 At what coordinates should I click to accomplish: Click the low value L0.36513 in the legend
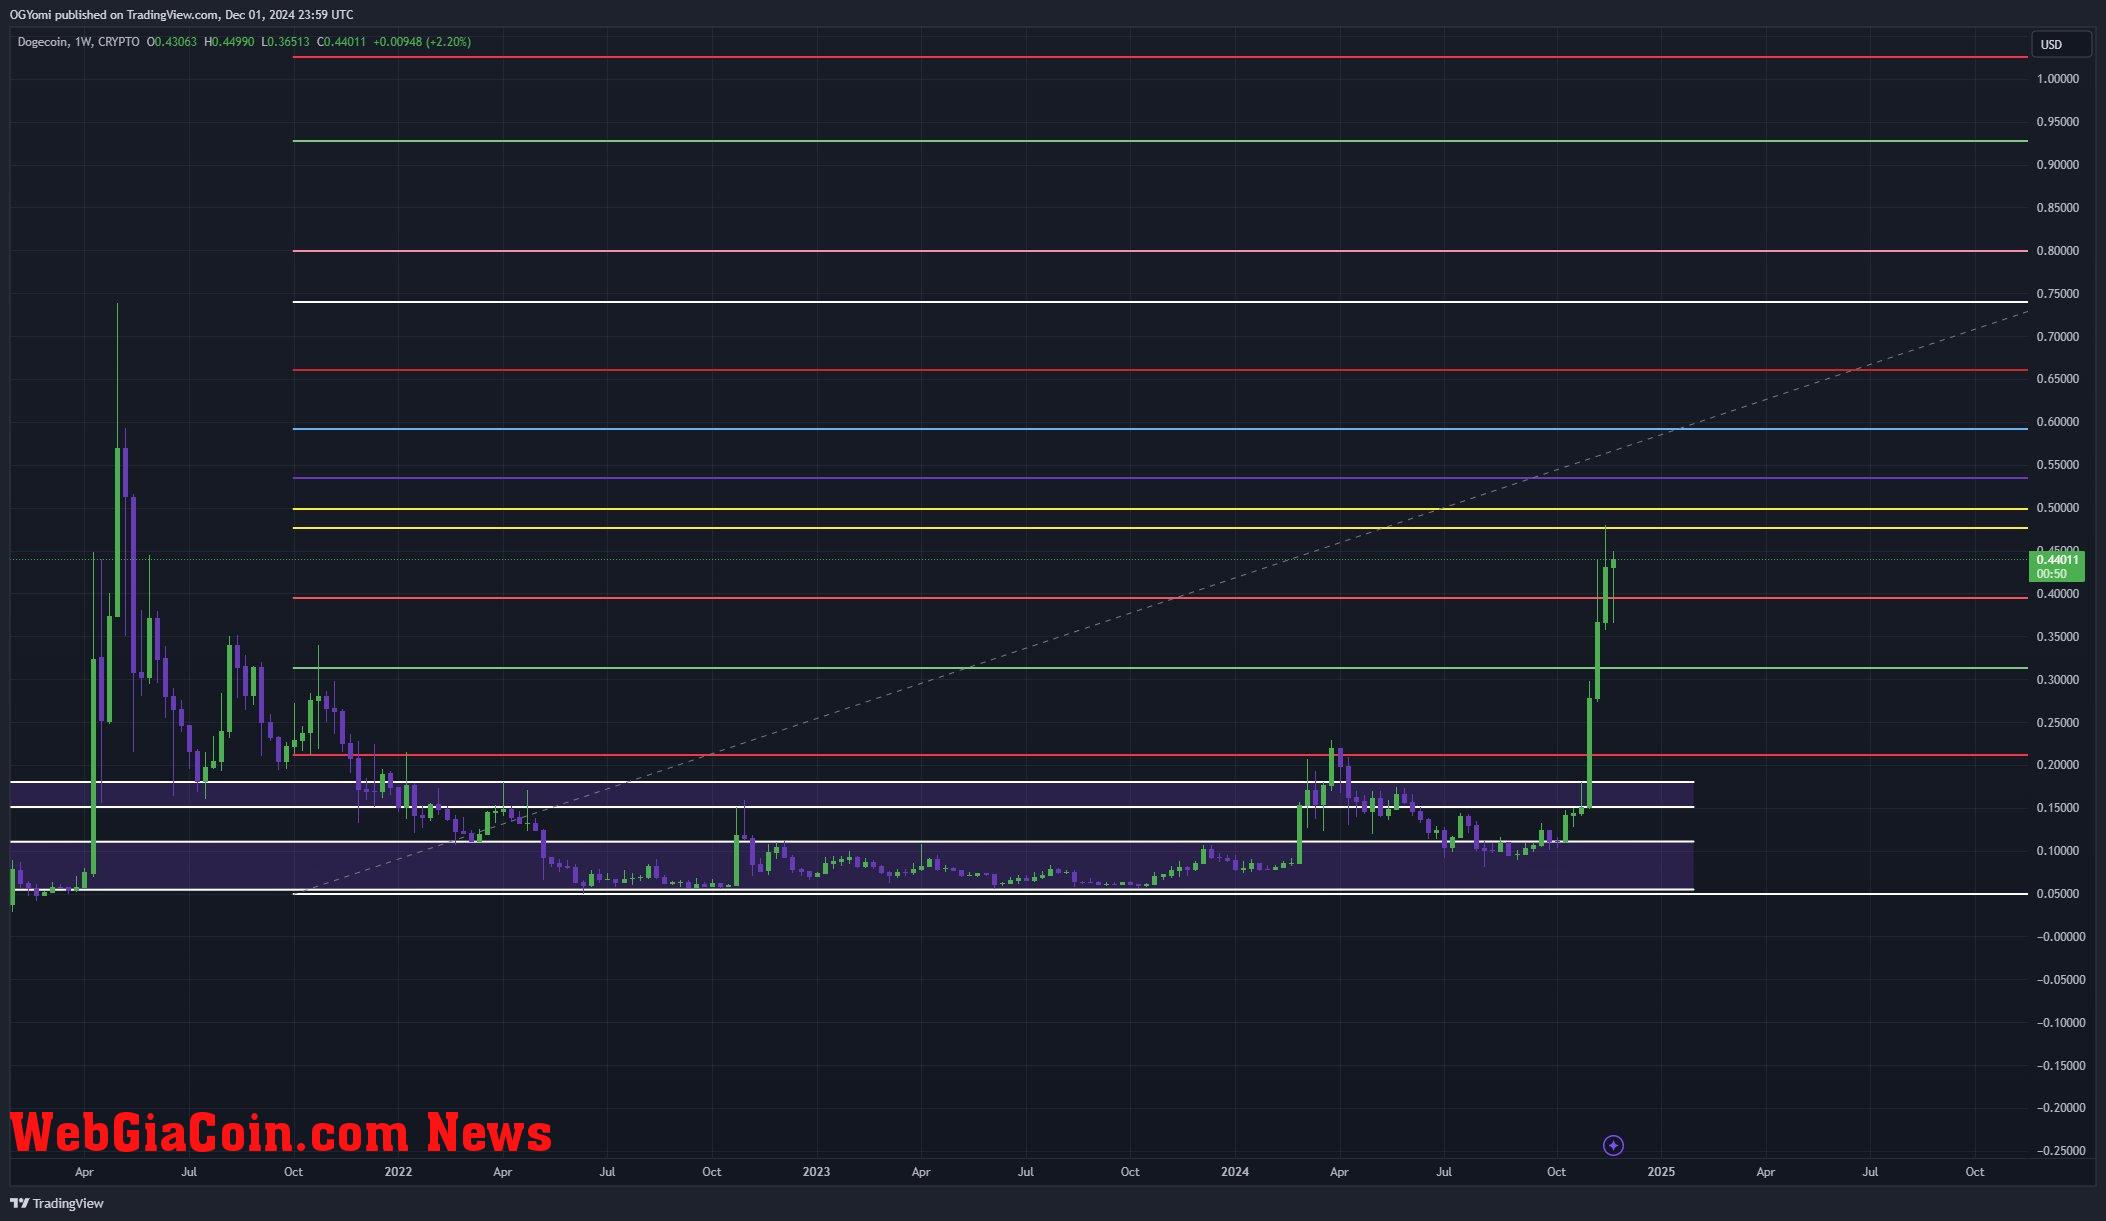click(x=286, y=42)
